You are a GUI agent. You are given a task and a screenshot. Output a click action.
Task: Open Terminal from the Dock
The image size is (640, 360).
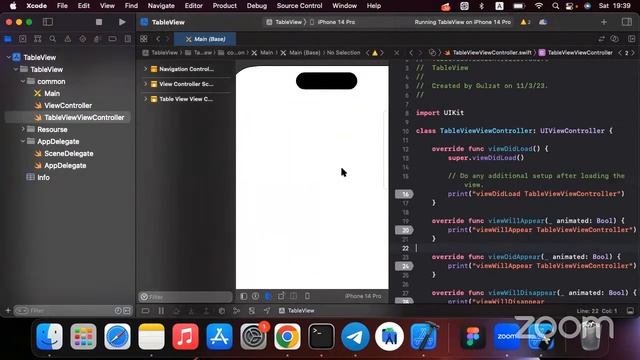321,337
